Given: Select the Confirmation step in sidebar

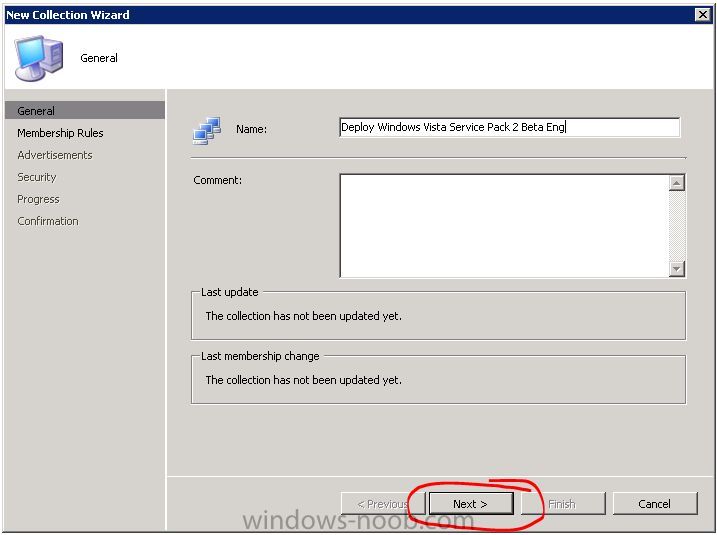Looking at the screenshot, I should [x=48, y=221].
